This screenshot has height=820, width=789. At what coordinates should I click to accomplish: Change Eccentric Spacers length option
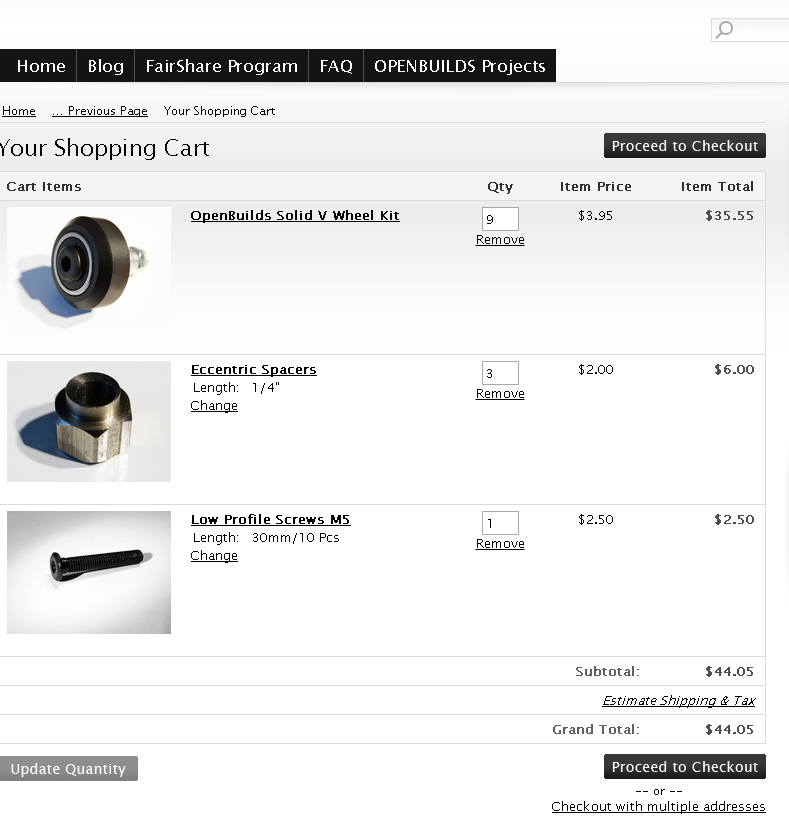pos(214,406)
